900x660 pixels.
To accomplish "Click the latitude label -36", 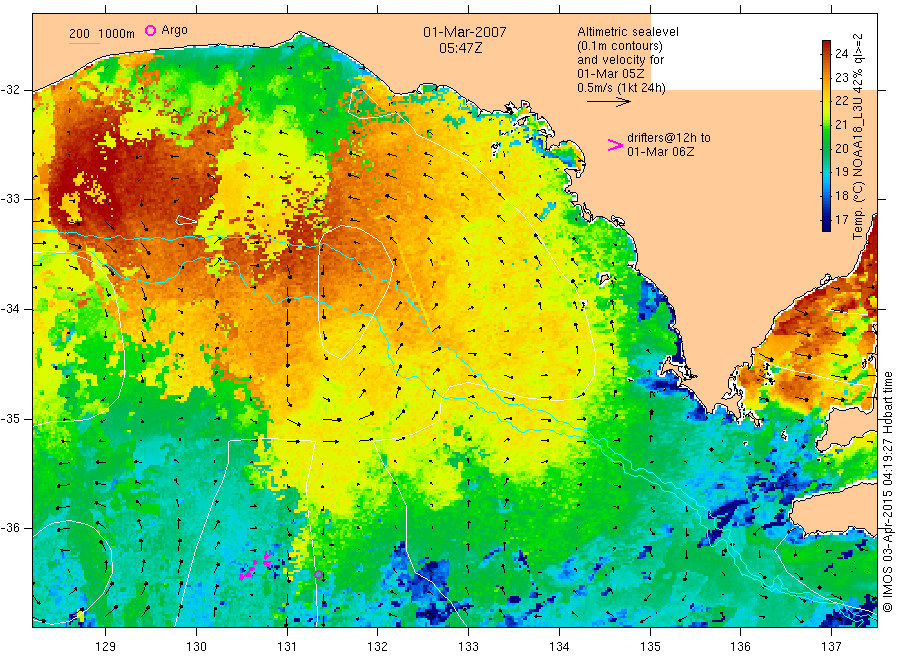I will pyautogui.click(x=11, y=528).
